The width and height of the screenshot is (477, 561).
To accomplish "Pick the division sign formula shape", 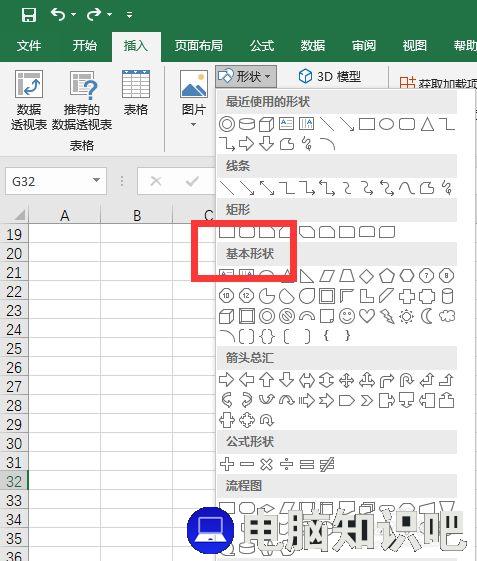I will coord(287,464).
